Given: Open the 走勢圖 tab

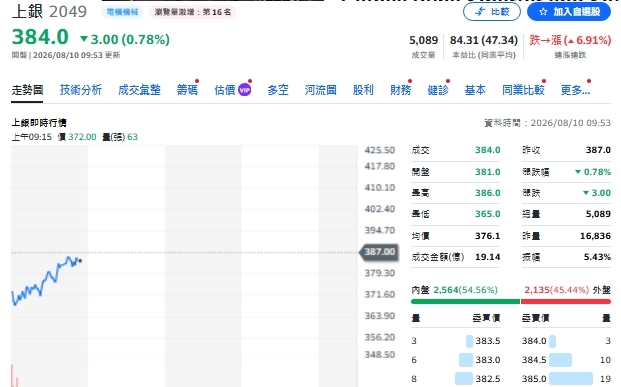Looking at the screenshot, I should pos(27,90).
